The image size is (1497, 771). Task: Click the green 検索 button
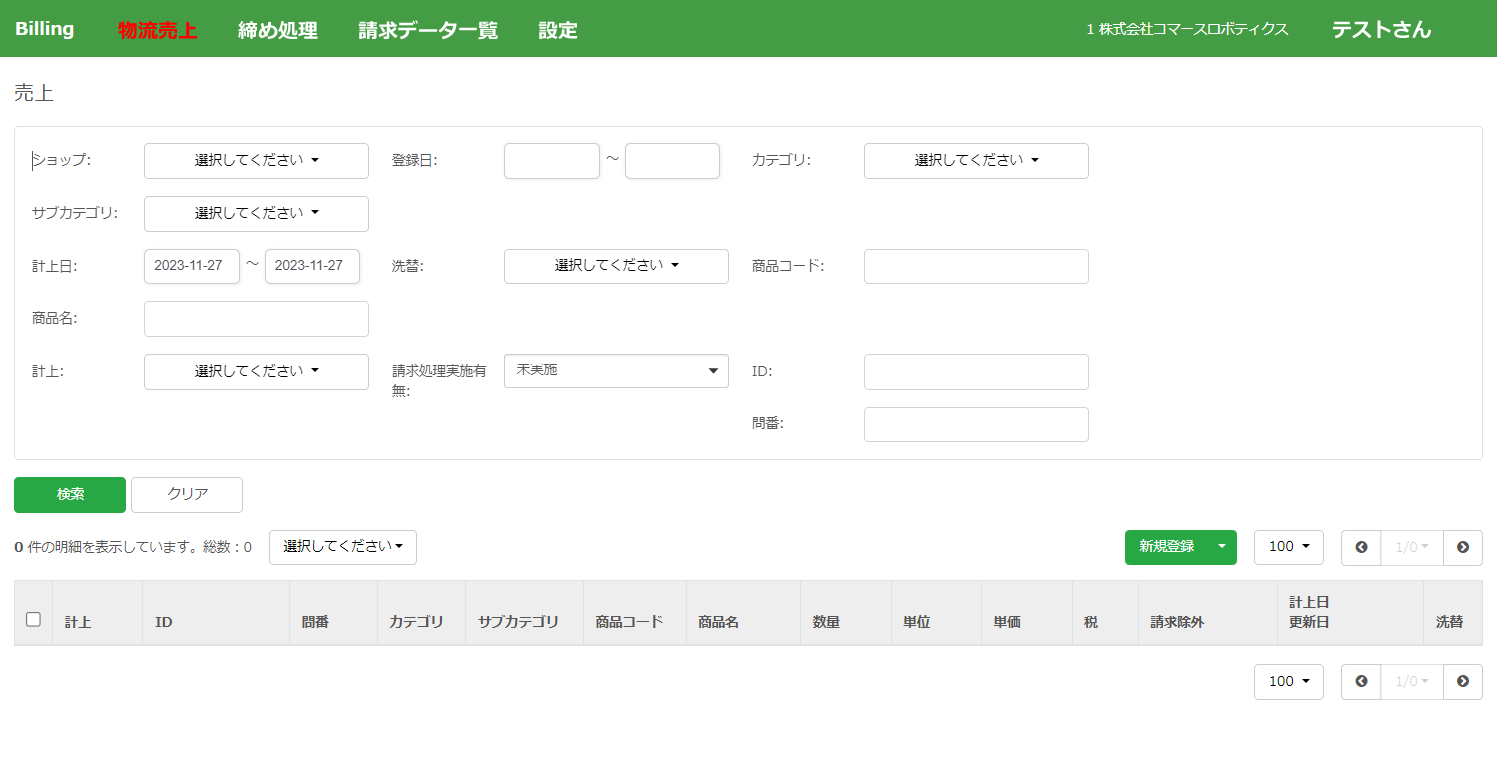click(70, 494)
